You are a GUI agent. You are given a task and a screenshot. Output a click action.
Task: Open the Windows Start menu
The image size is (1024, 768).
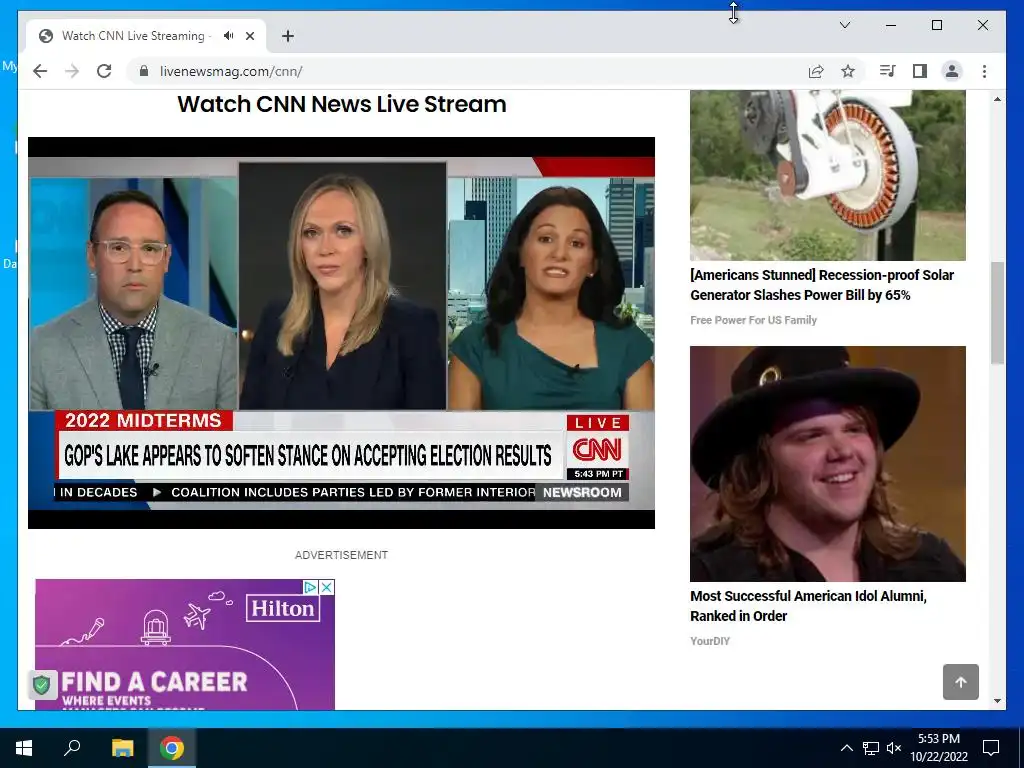[x=24, y=748]
